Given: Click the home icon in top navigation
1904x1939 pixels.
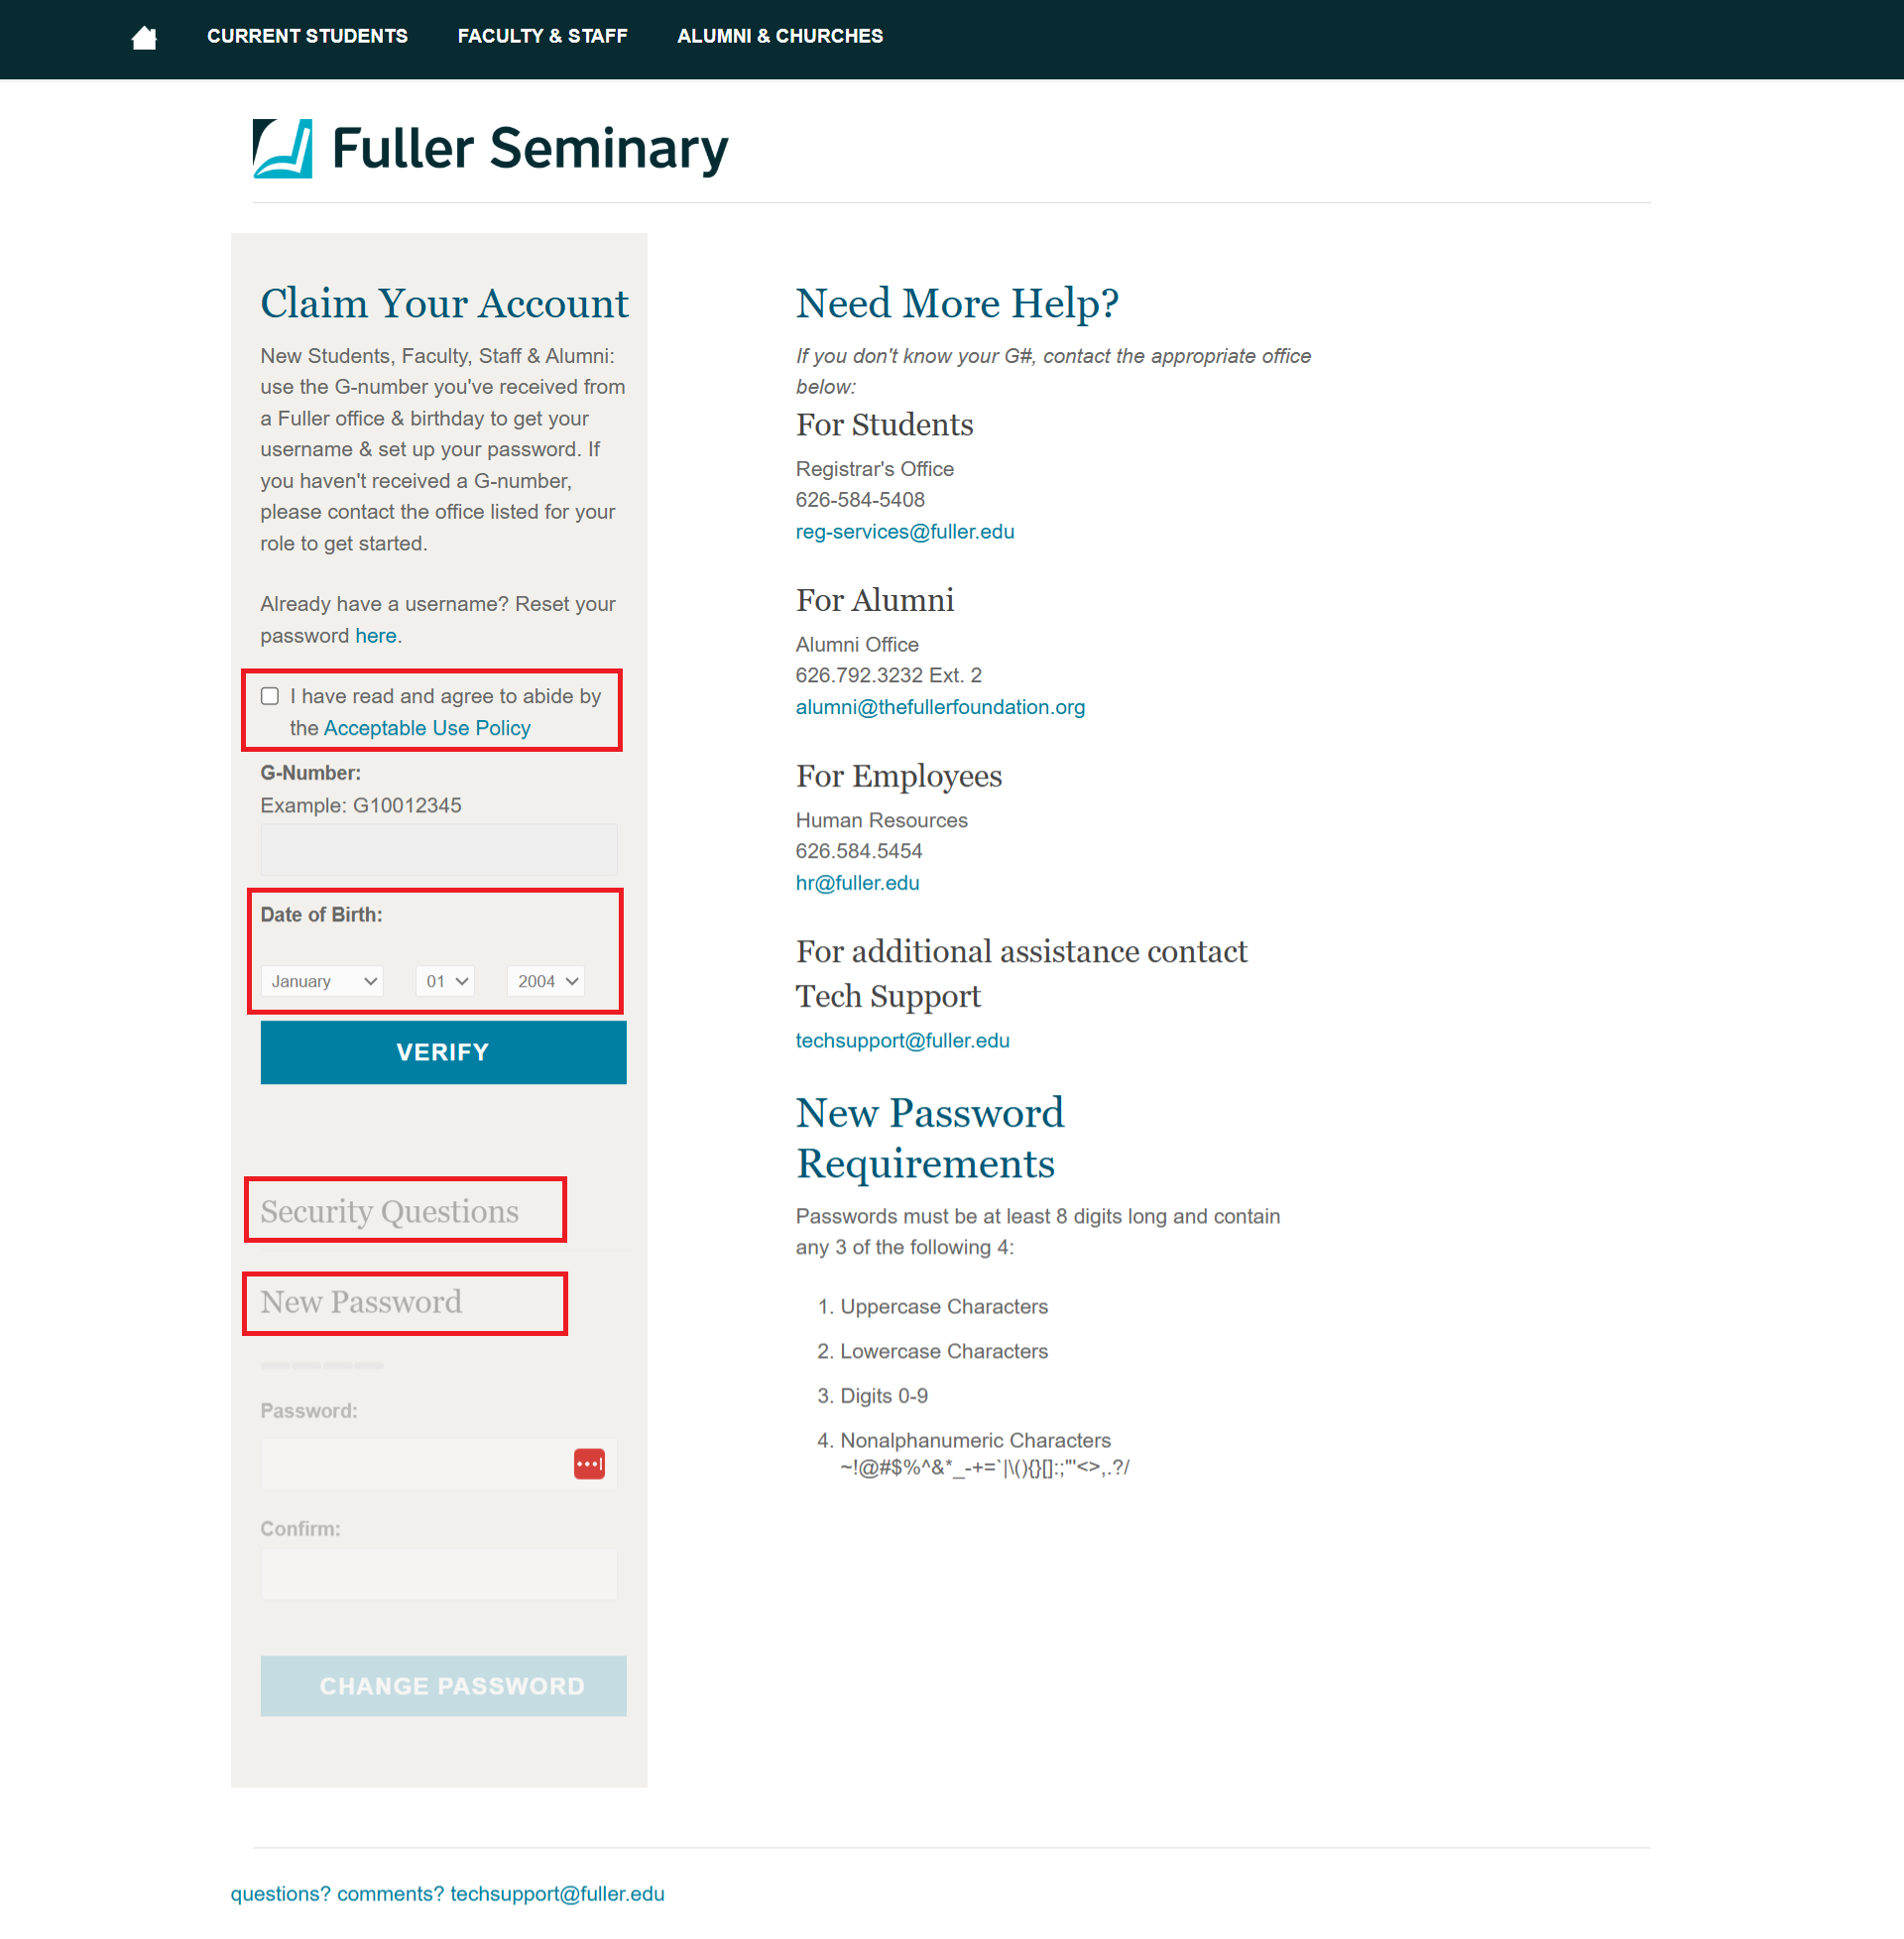Looking at the screenshot, I should coord(144,37).
